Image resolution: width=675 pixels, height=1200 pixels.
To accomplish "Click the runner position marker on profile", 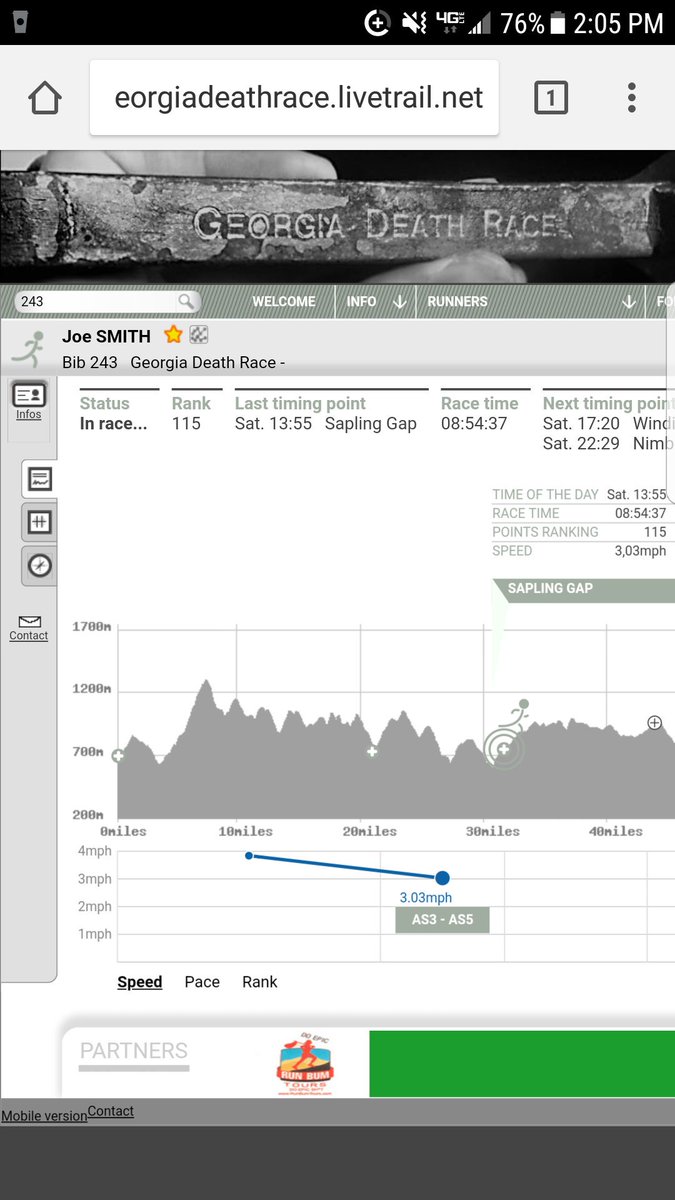I will click(x=504, y=748).
